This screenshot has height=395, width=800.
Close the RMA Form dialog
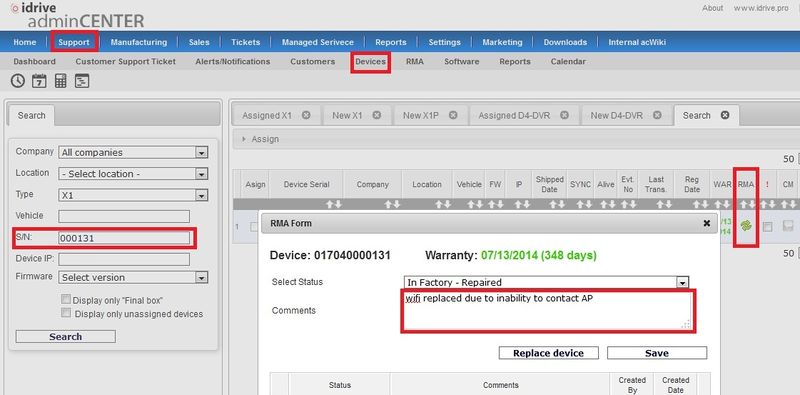tap(707, 223)
